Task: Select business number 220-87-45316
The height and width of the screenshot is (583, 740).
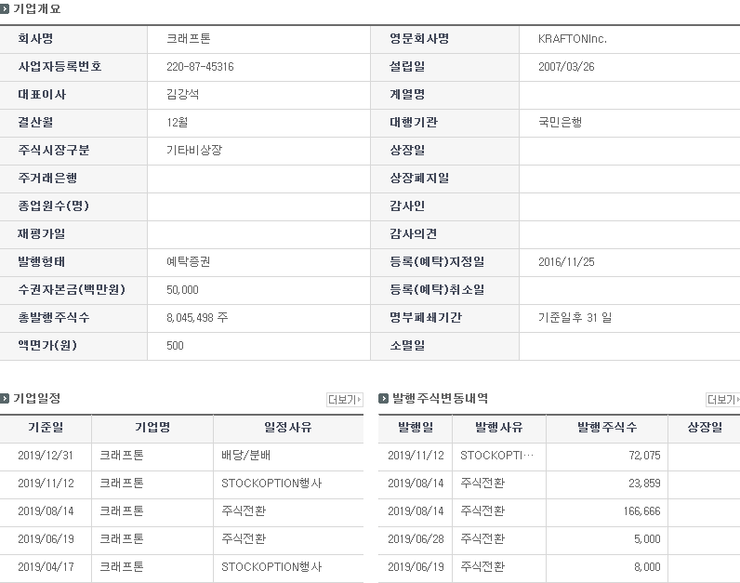Action: (200, 67)
